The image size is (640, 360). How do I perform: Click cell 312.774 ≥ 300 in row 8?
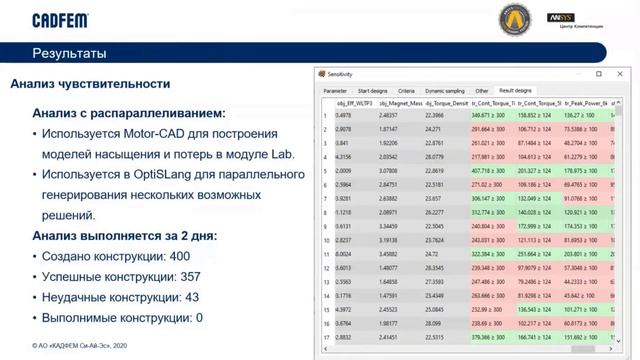click(493, 213)
